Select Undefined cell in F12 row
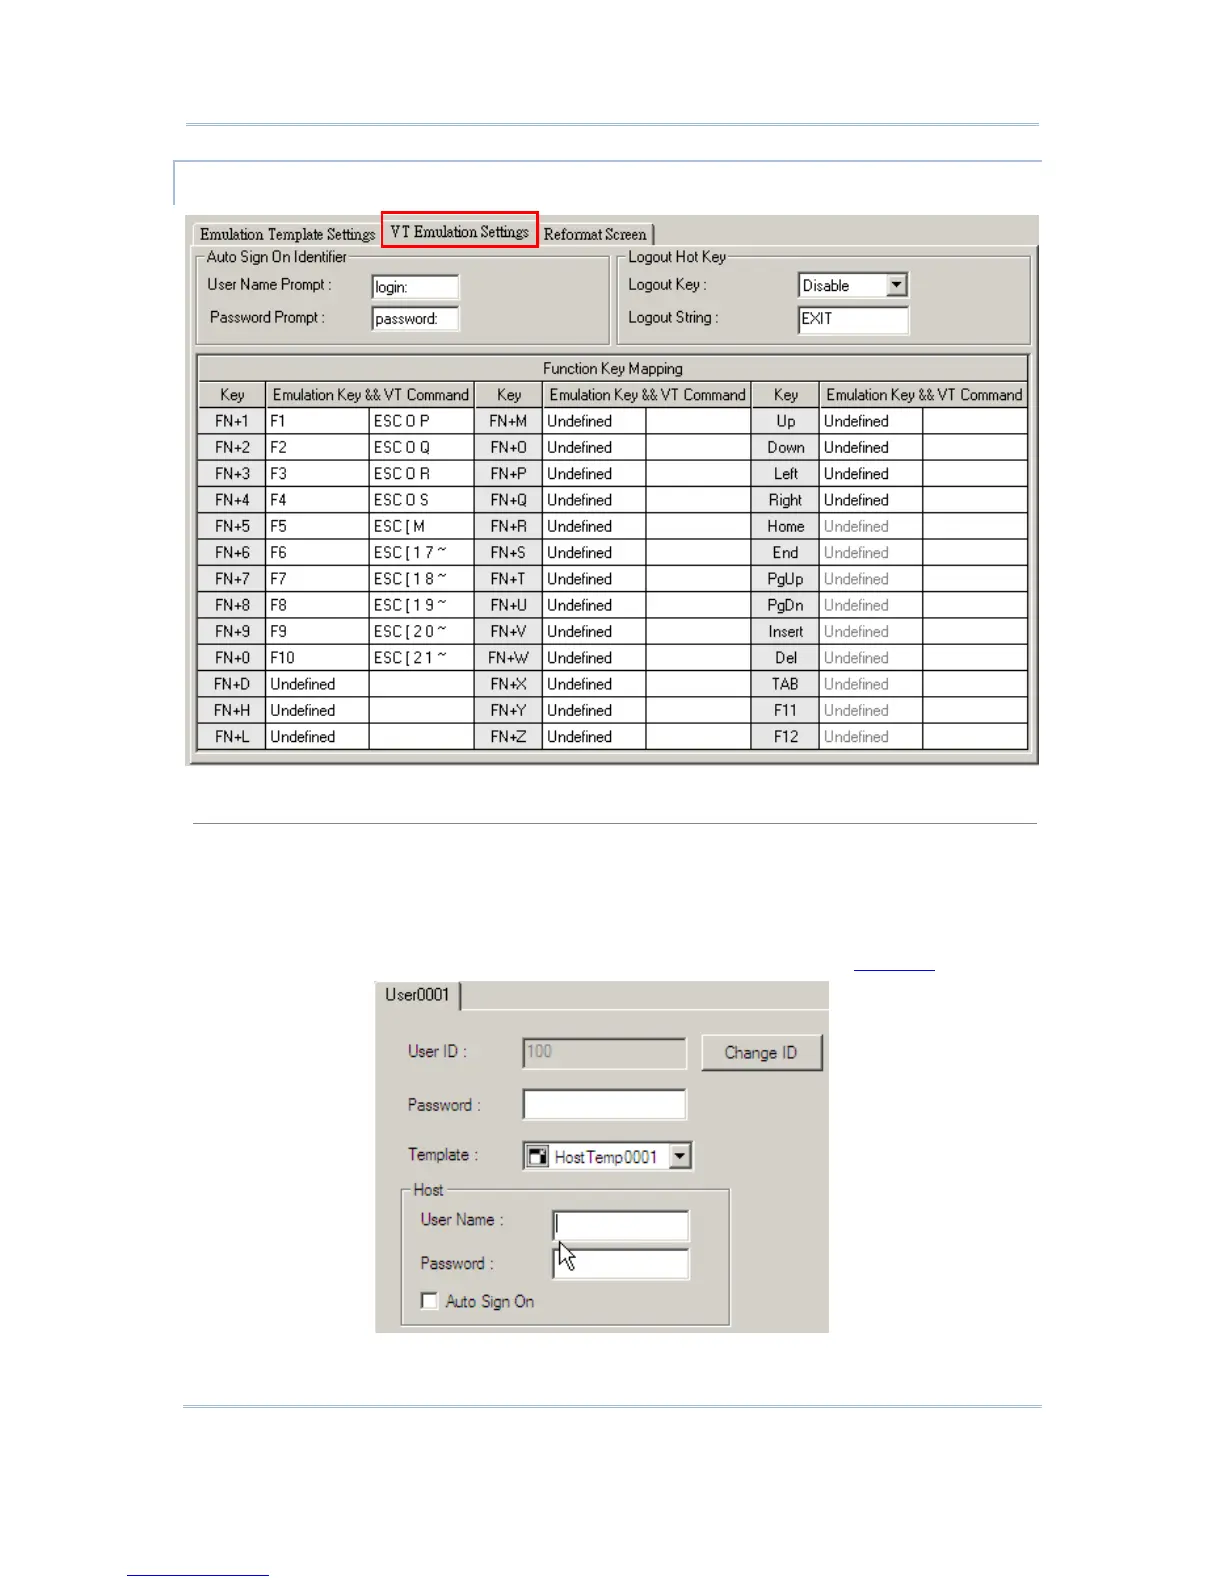 (871, 737)
